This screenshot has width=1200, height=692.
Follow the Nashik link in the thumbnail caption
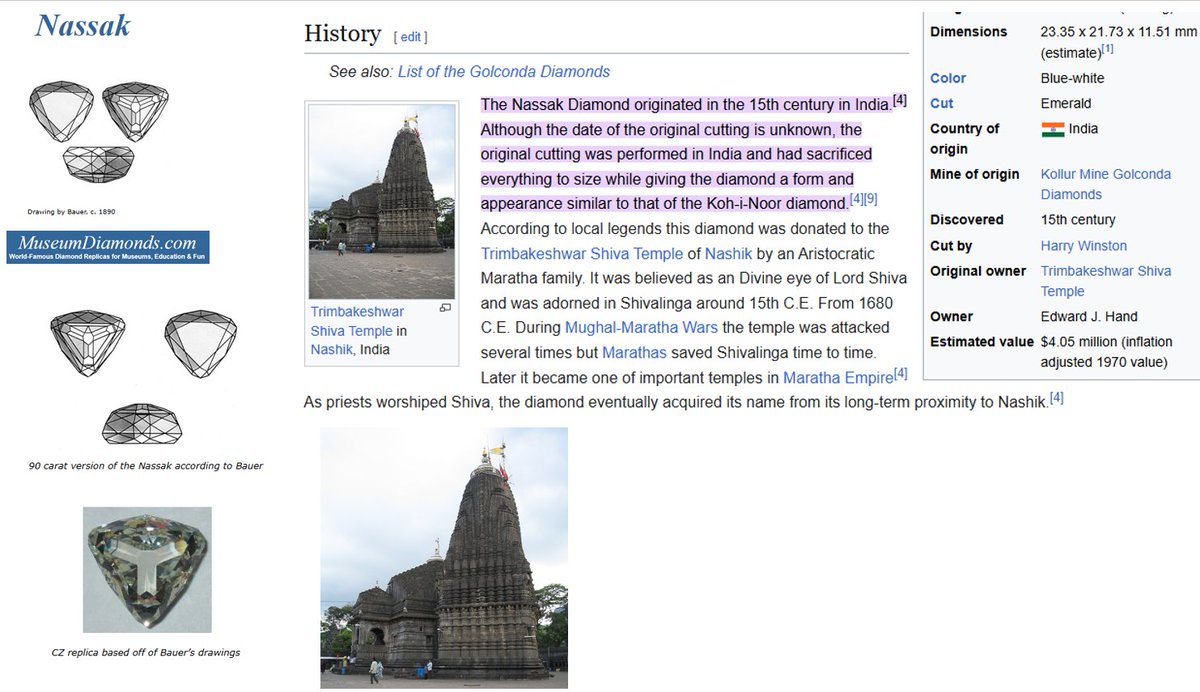click(x=330, y=349)
